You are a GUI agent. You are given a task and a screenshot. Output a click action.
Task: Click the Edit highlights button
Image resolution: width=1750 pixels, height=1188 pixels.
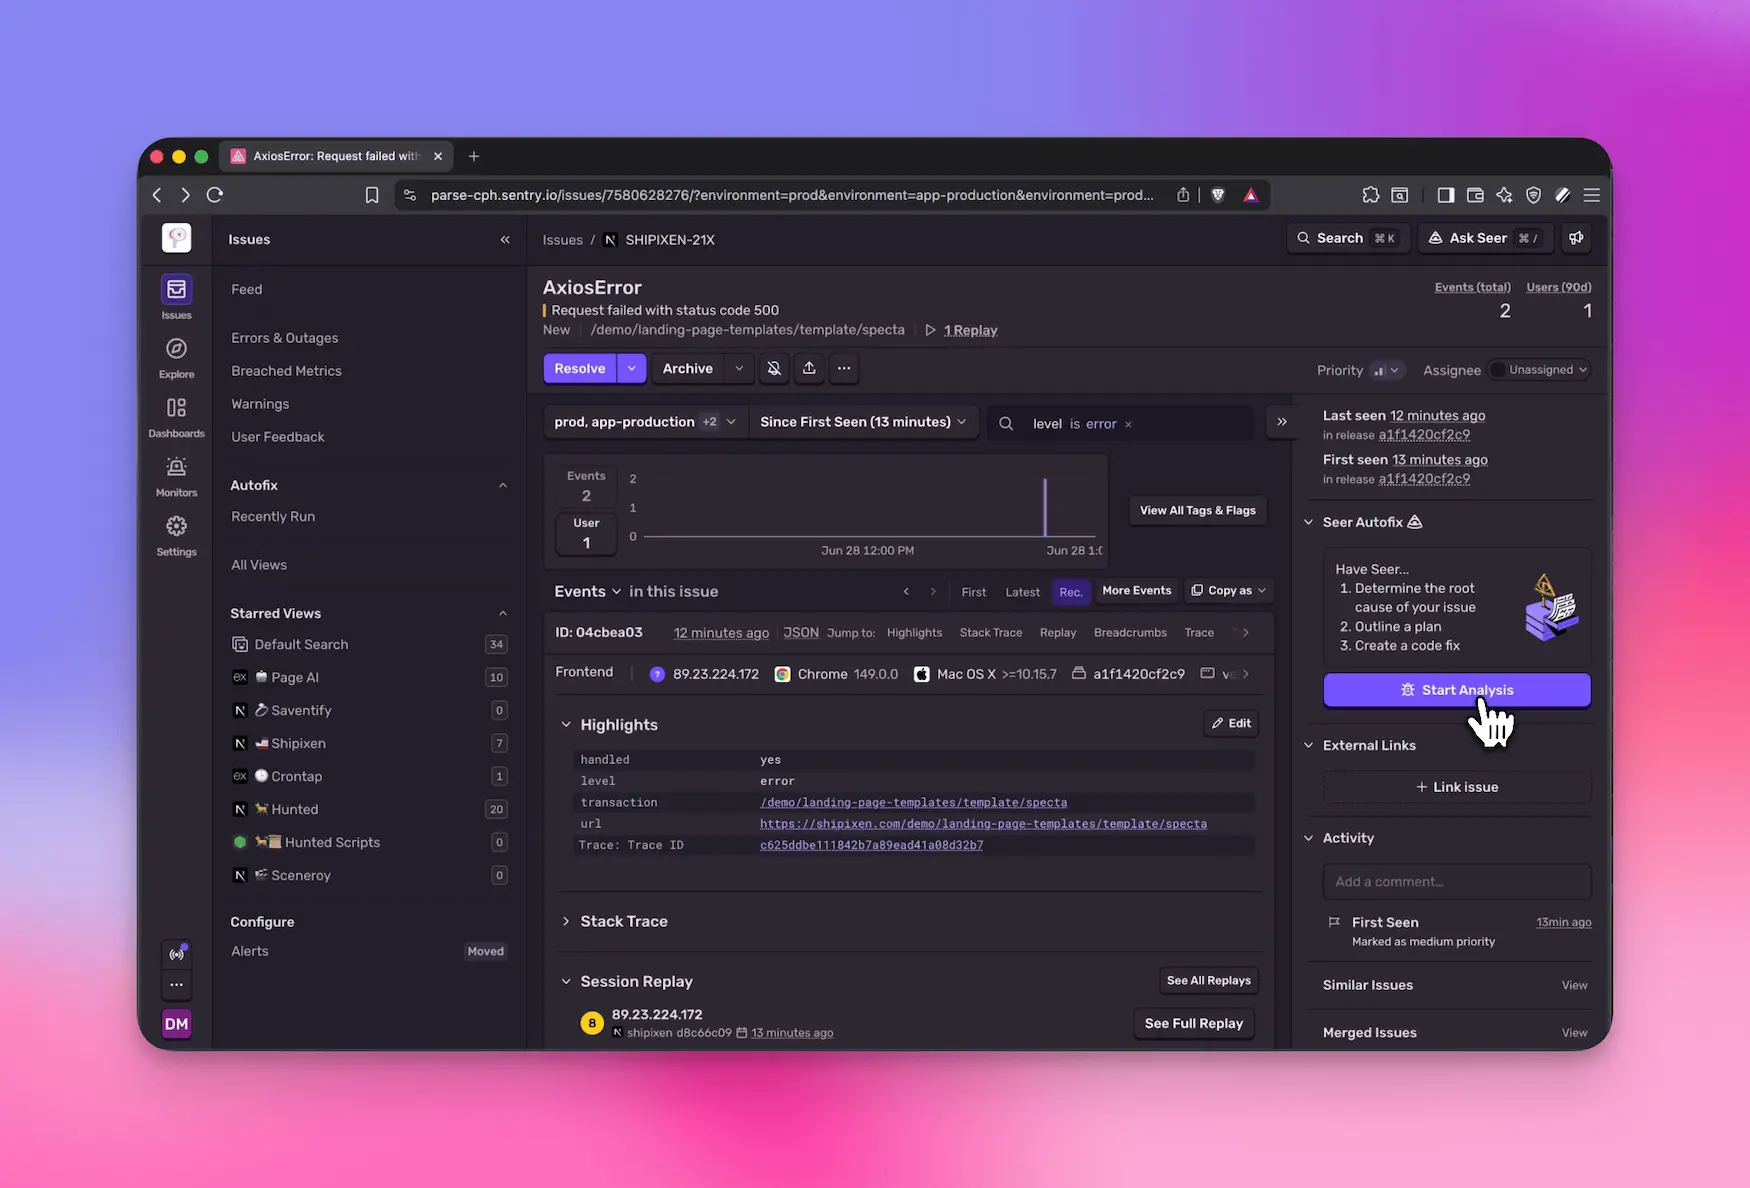point(1231,723)
